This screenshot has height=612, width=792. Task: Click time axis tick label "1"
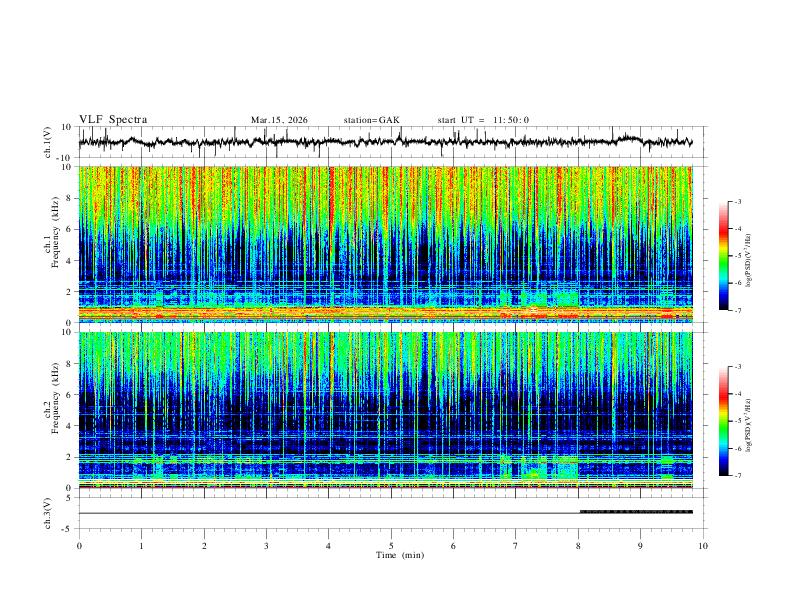click(x=141, y=546)
